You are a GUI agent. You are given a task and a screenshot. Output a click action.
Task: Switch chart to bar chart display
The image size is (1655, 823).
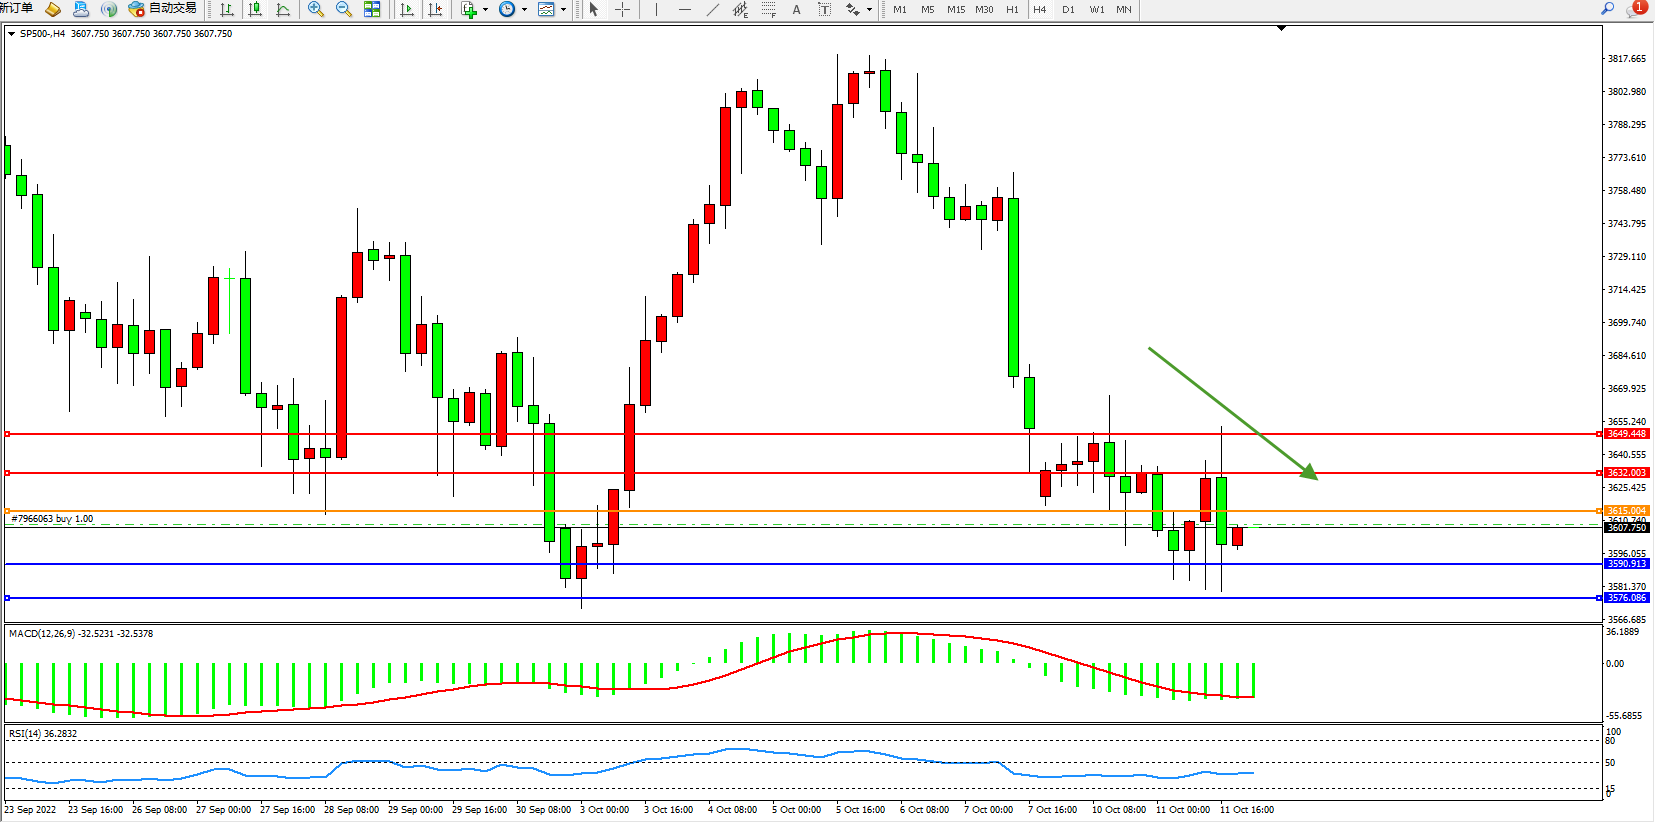[x=227, y=9]
